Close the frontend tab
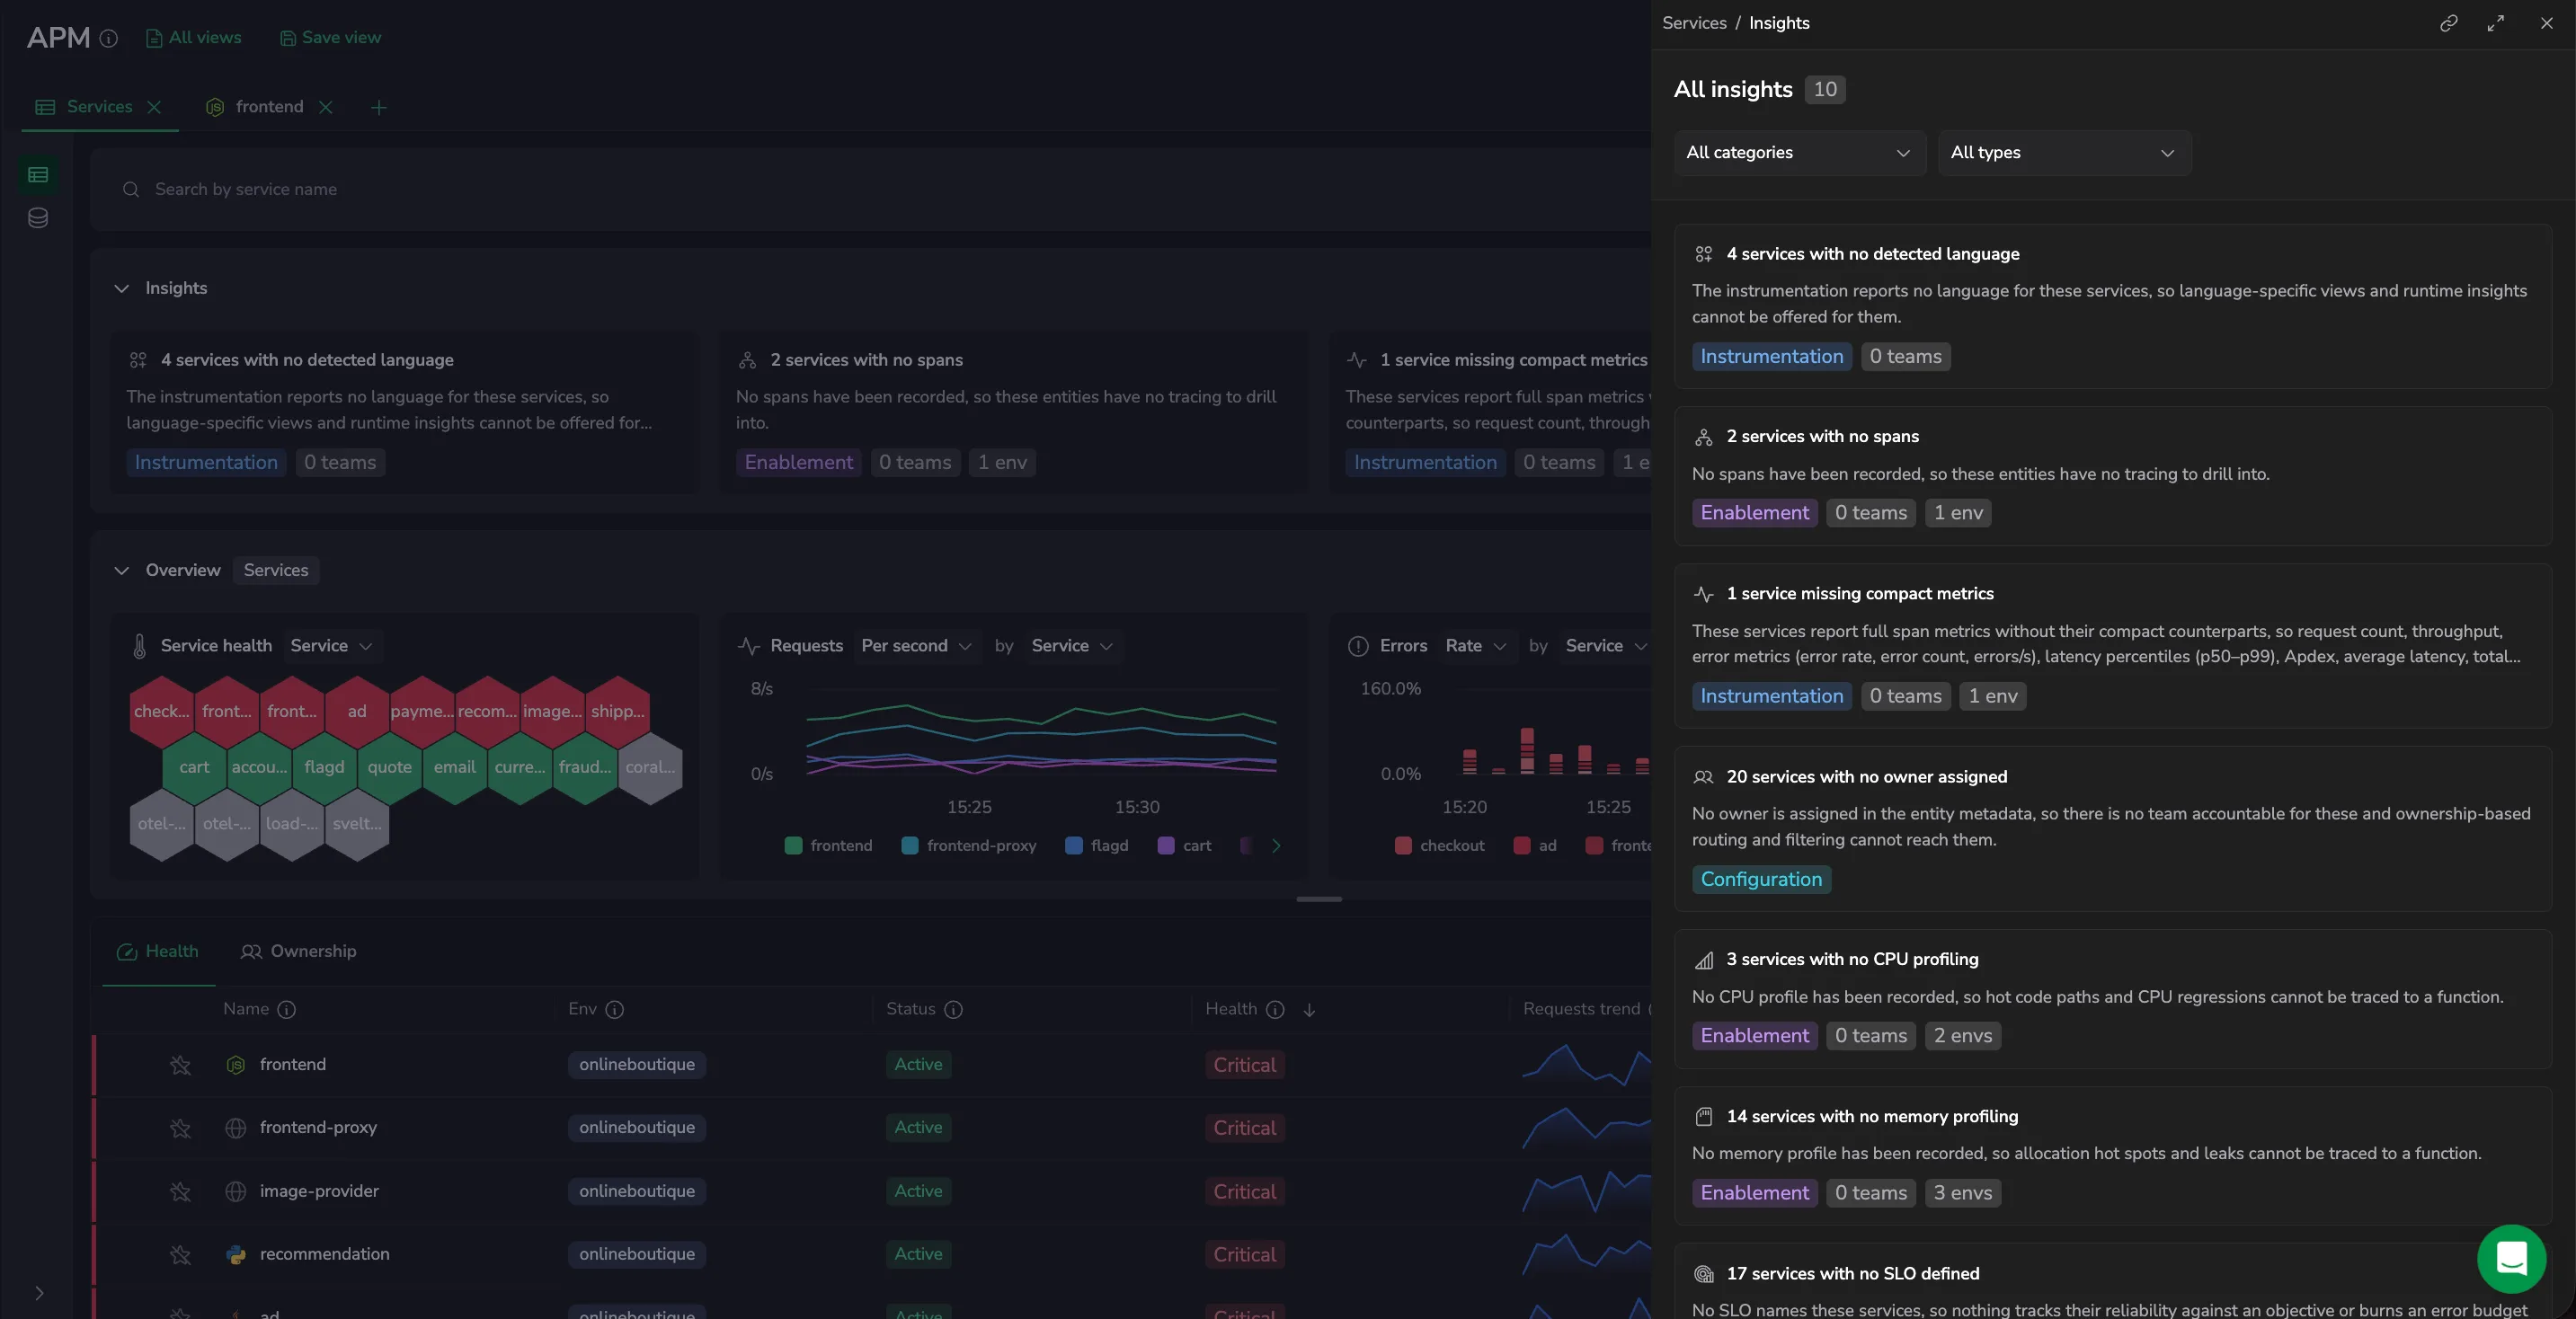Screen dimensions: 2576x1319 [325, 107]
